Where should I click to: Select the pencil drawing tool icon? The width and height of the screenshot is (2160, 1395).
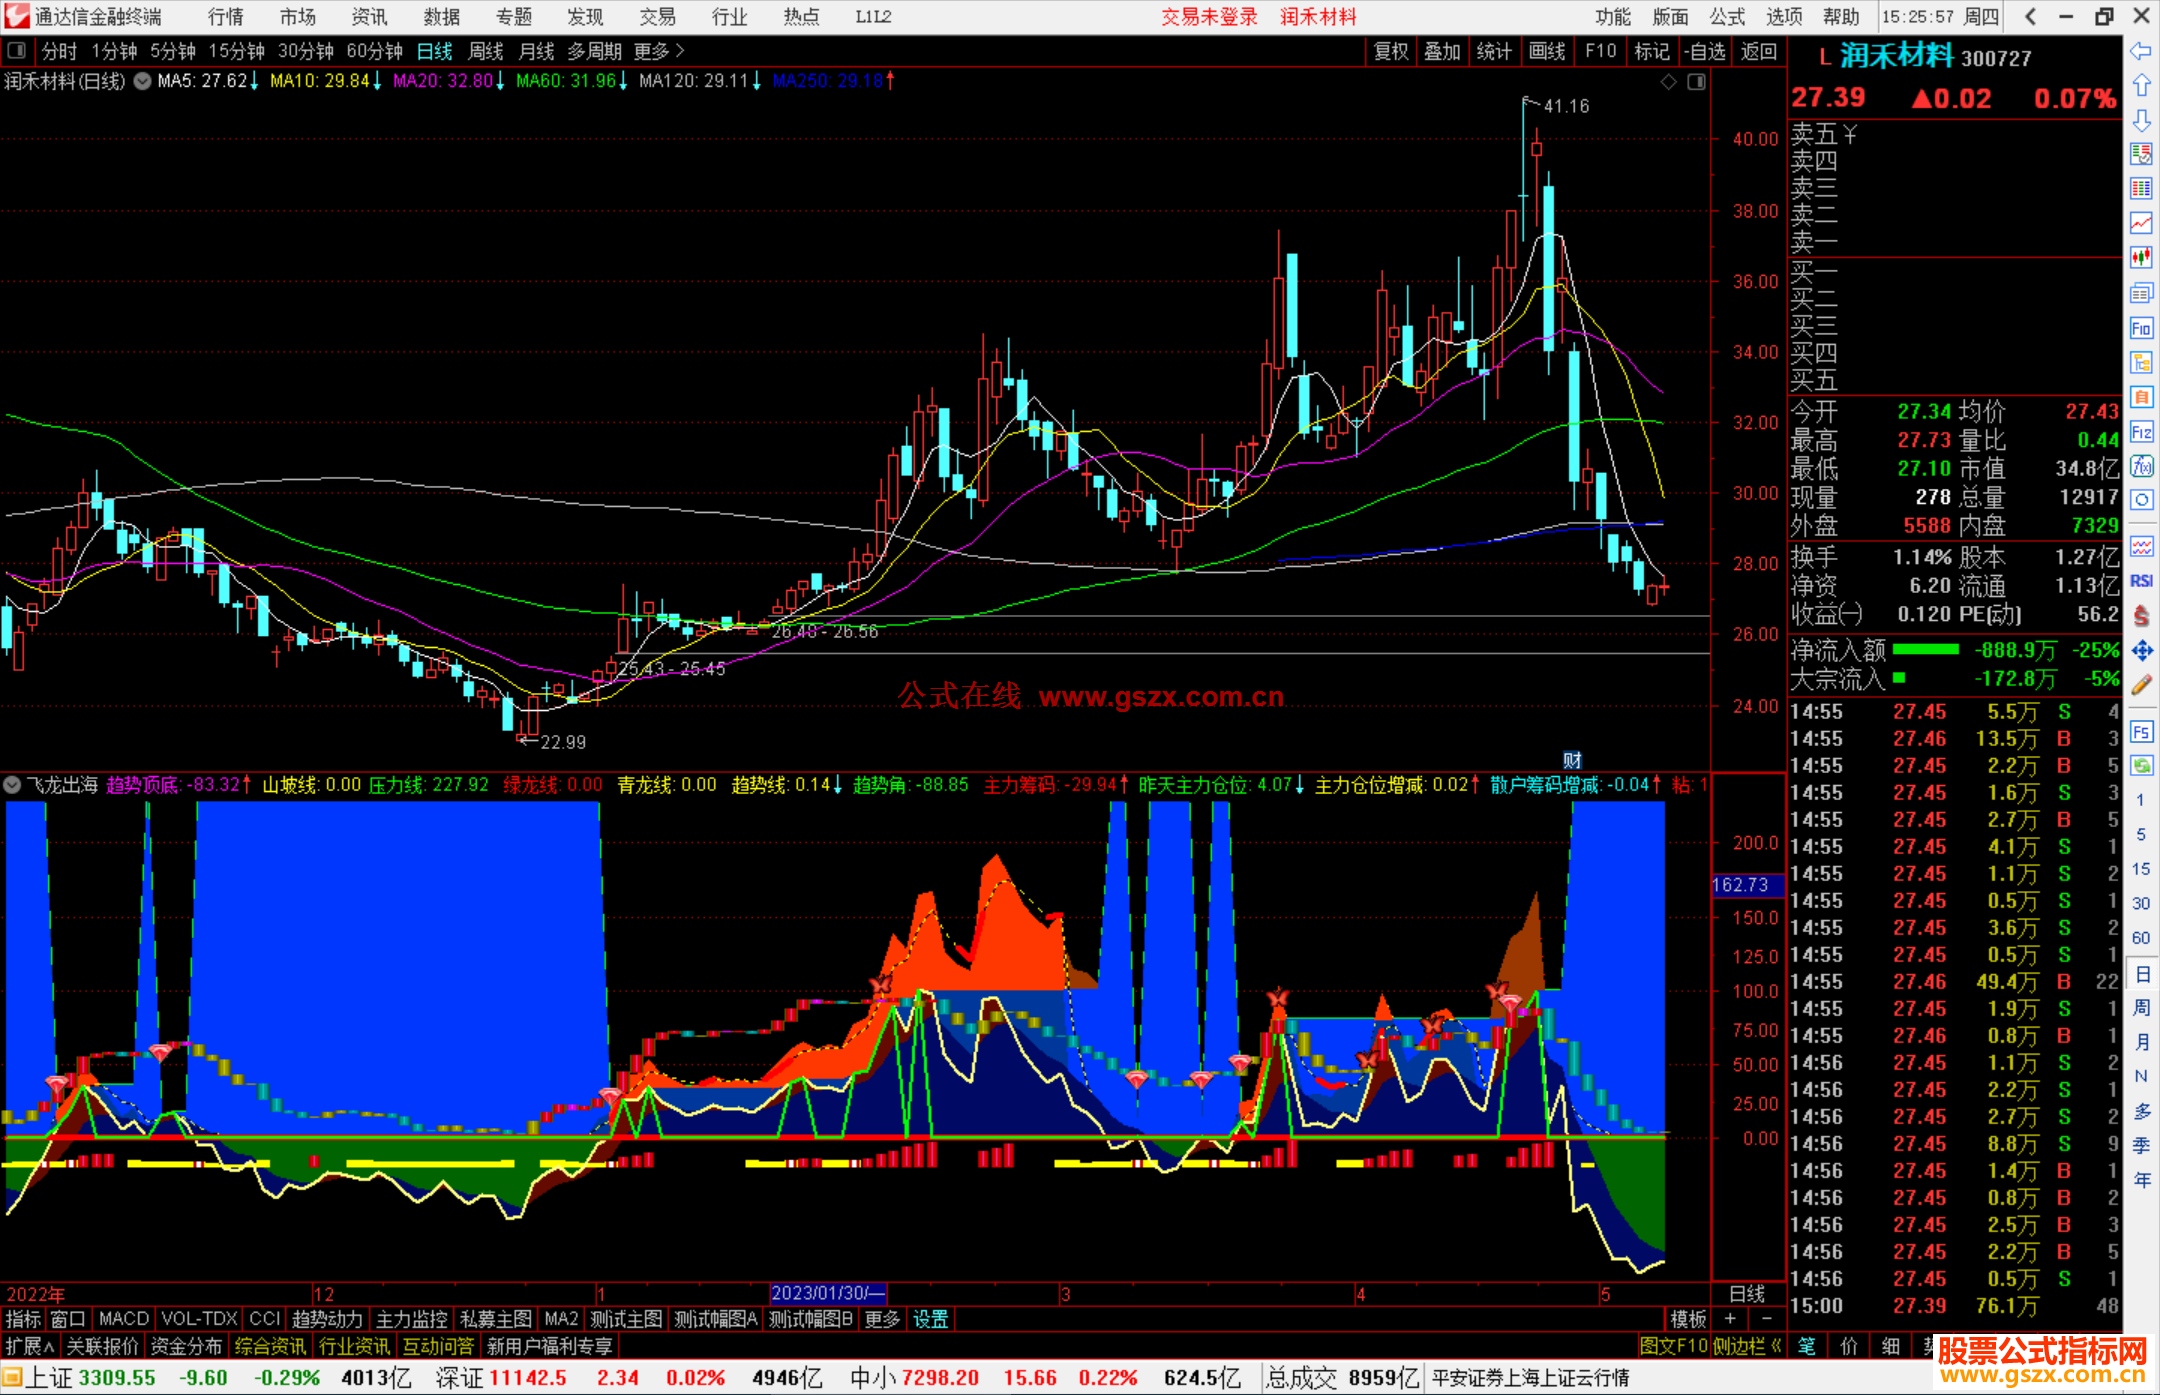click(x=2141, y=685)
